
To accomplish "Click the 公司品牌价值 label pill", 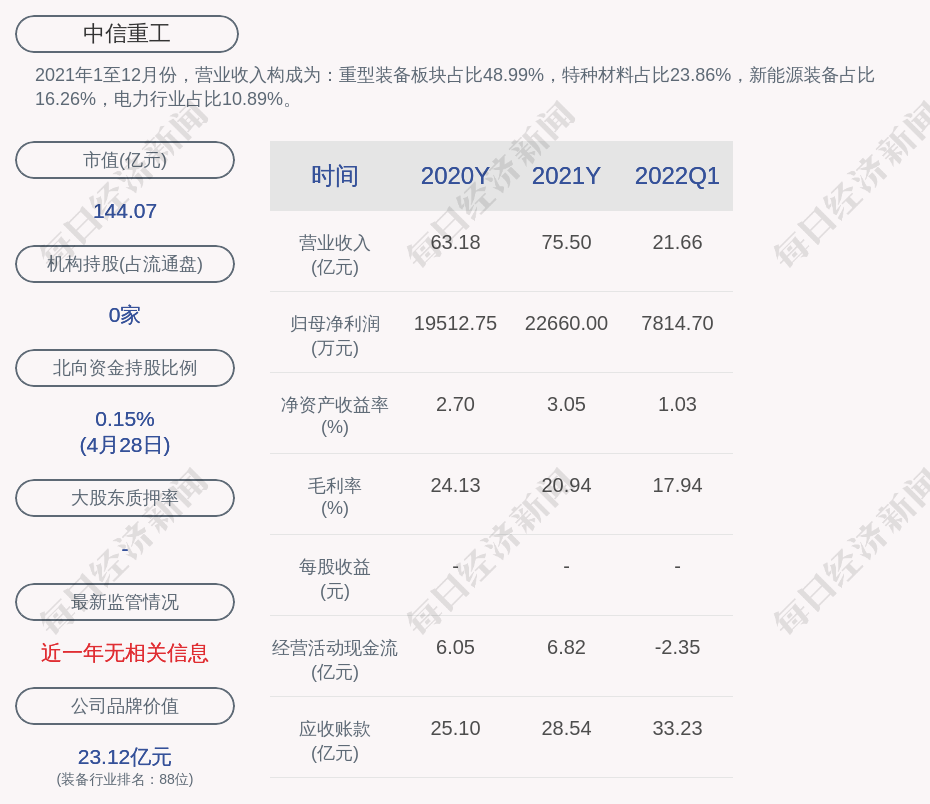I will point(125,706).
